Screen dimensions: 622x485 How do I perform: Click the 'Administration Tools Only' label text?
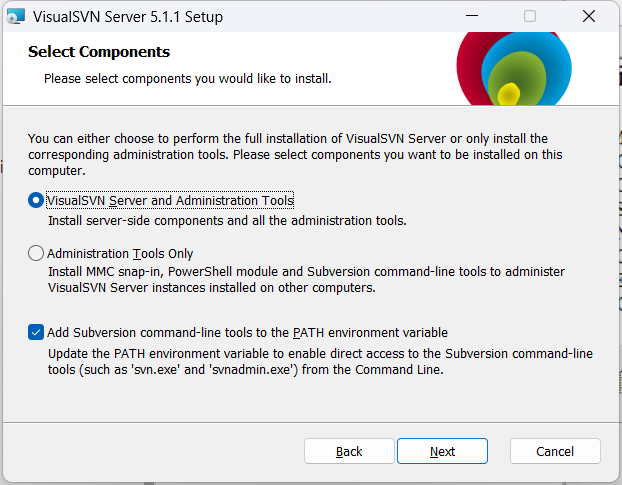tap(120, 254)
